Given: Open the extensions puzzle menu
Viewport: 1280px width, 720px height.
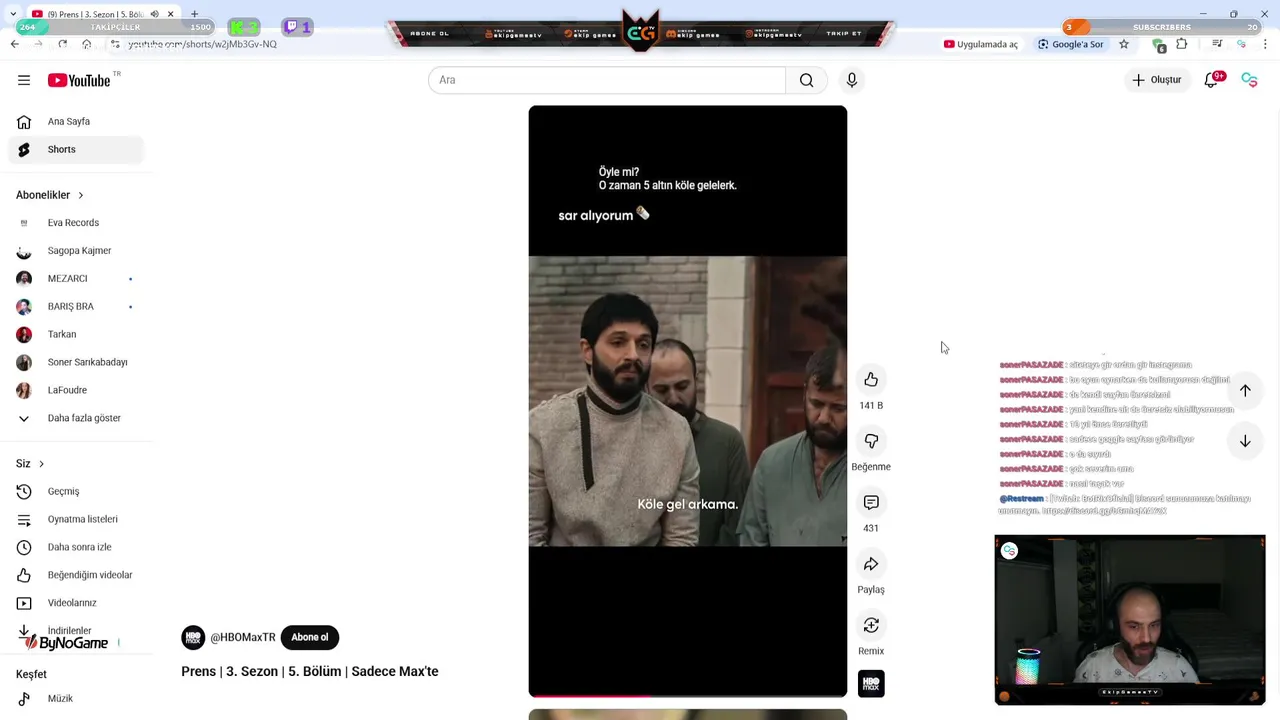Looking at the screenshot, I should click(1182, 44).
